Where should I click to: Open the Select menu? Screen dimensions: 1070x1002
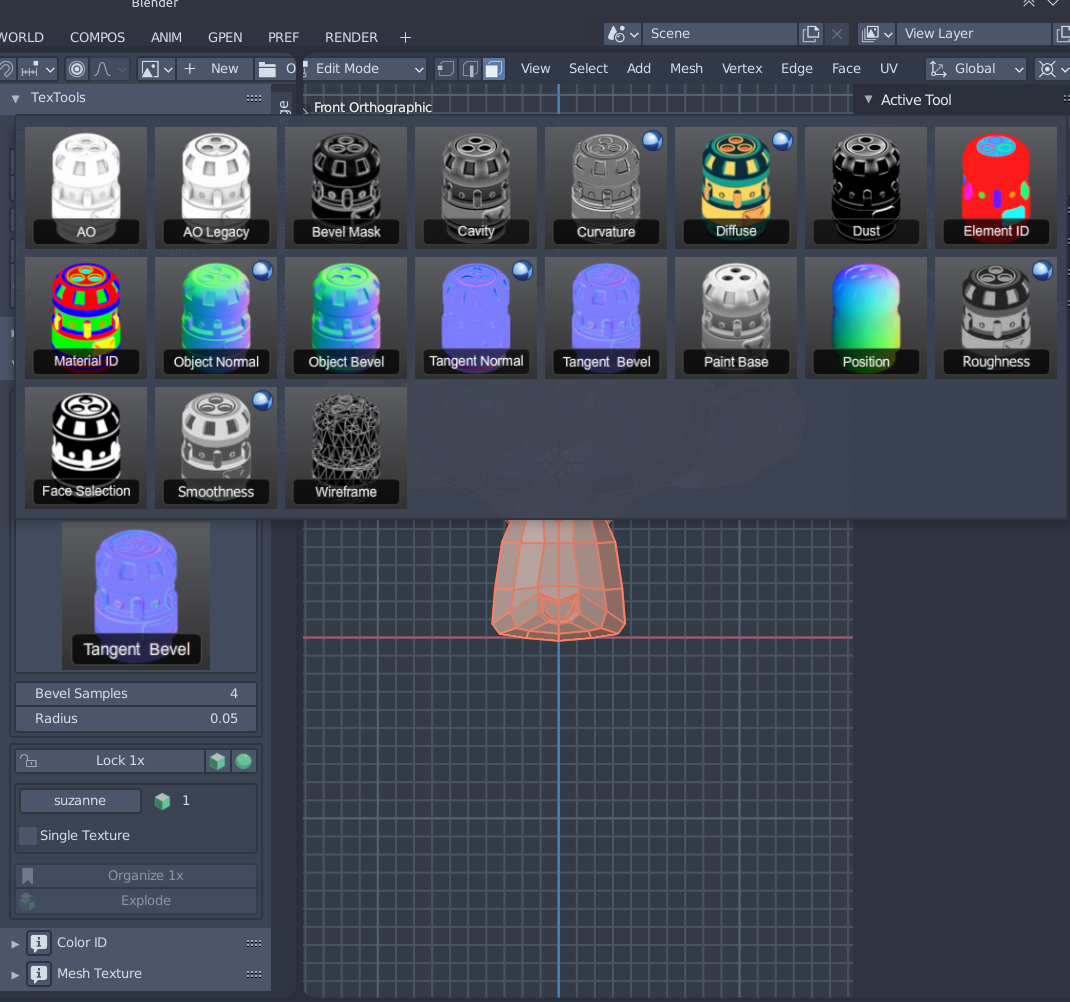coord(588,68)
